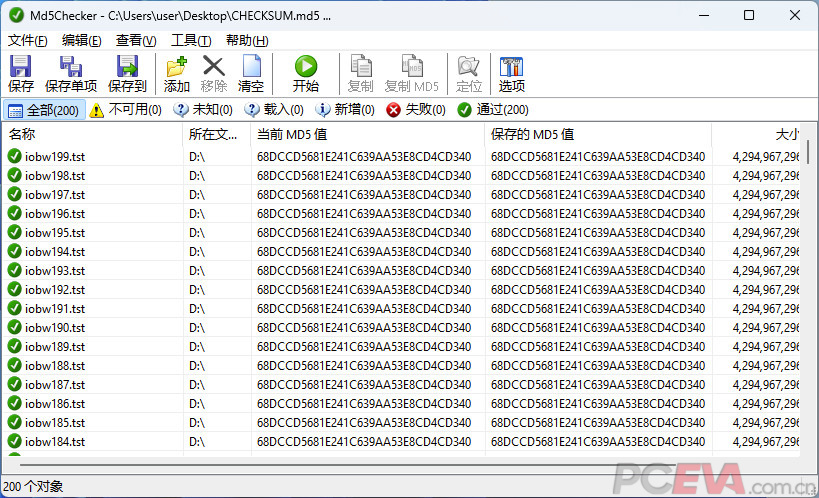Sort by the 当前 MD5 值 column header
Screen dimensions: 819x498
tap(366, 134)
